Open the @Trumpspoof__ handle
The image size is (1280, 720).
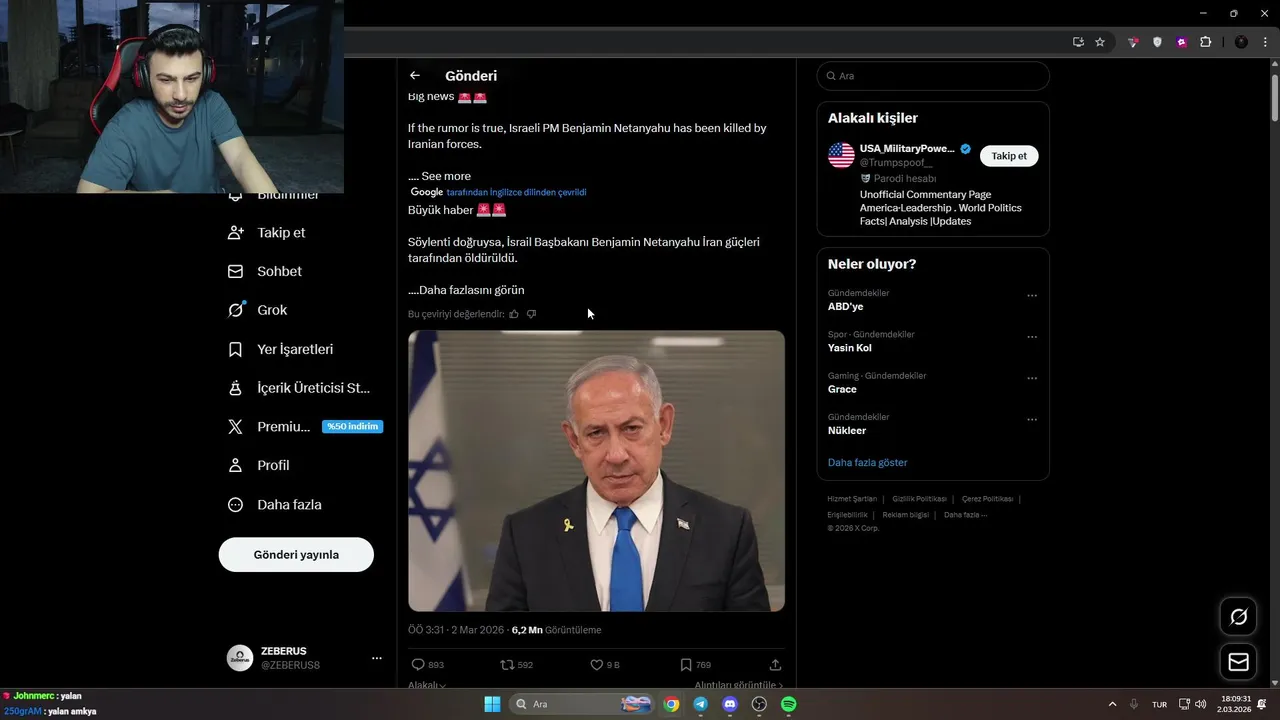click(896, 162)
